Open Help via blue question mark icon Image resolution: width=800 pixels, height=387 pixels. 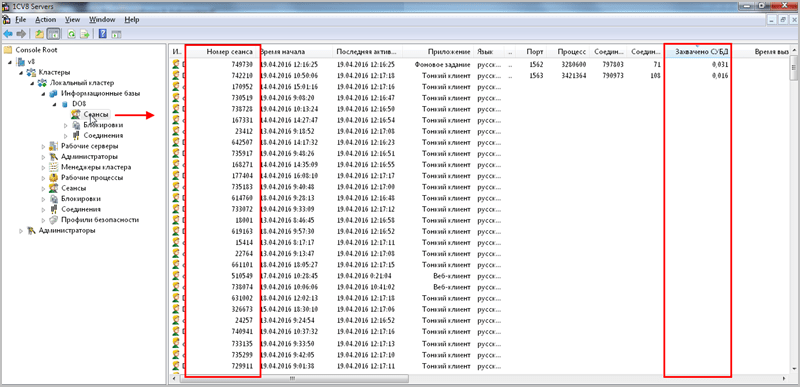pyautogui.click(x=103, y=34)
